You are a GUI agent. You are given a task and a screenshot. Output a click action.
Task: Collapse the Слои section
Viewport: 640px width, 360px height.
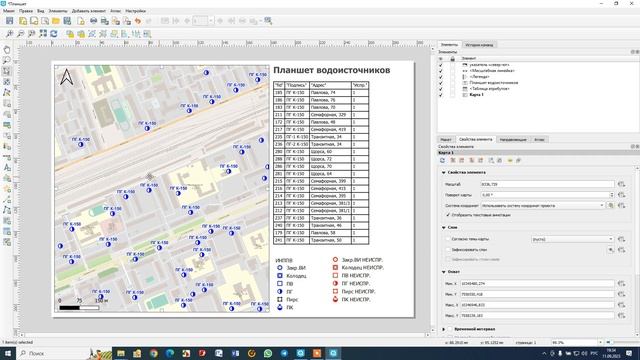tap(444, 227)
